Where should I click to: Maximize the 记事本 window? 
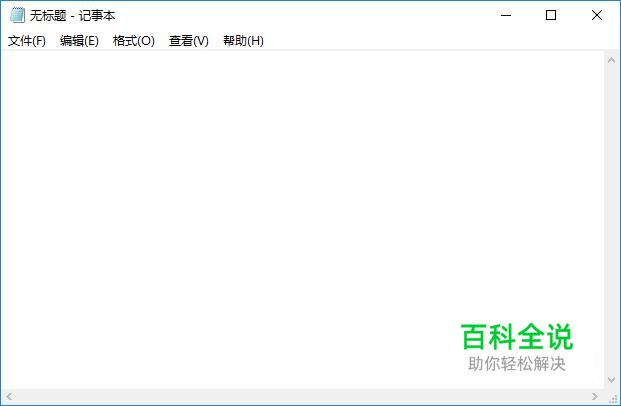[x=551, y=15]
